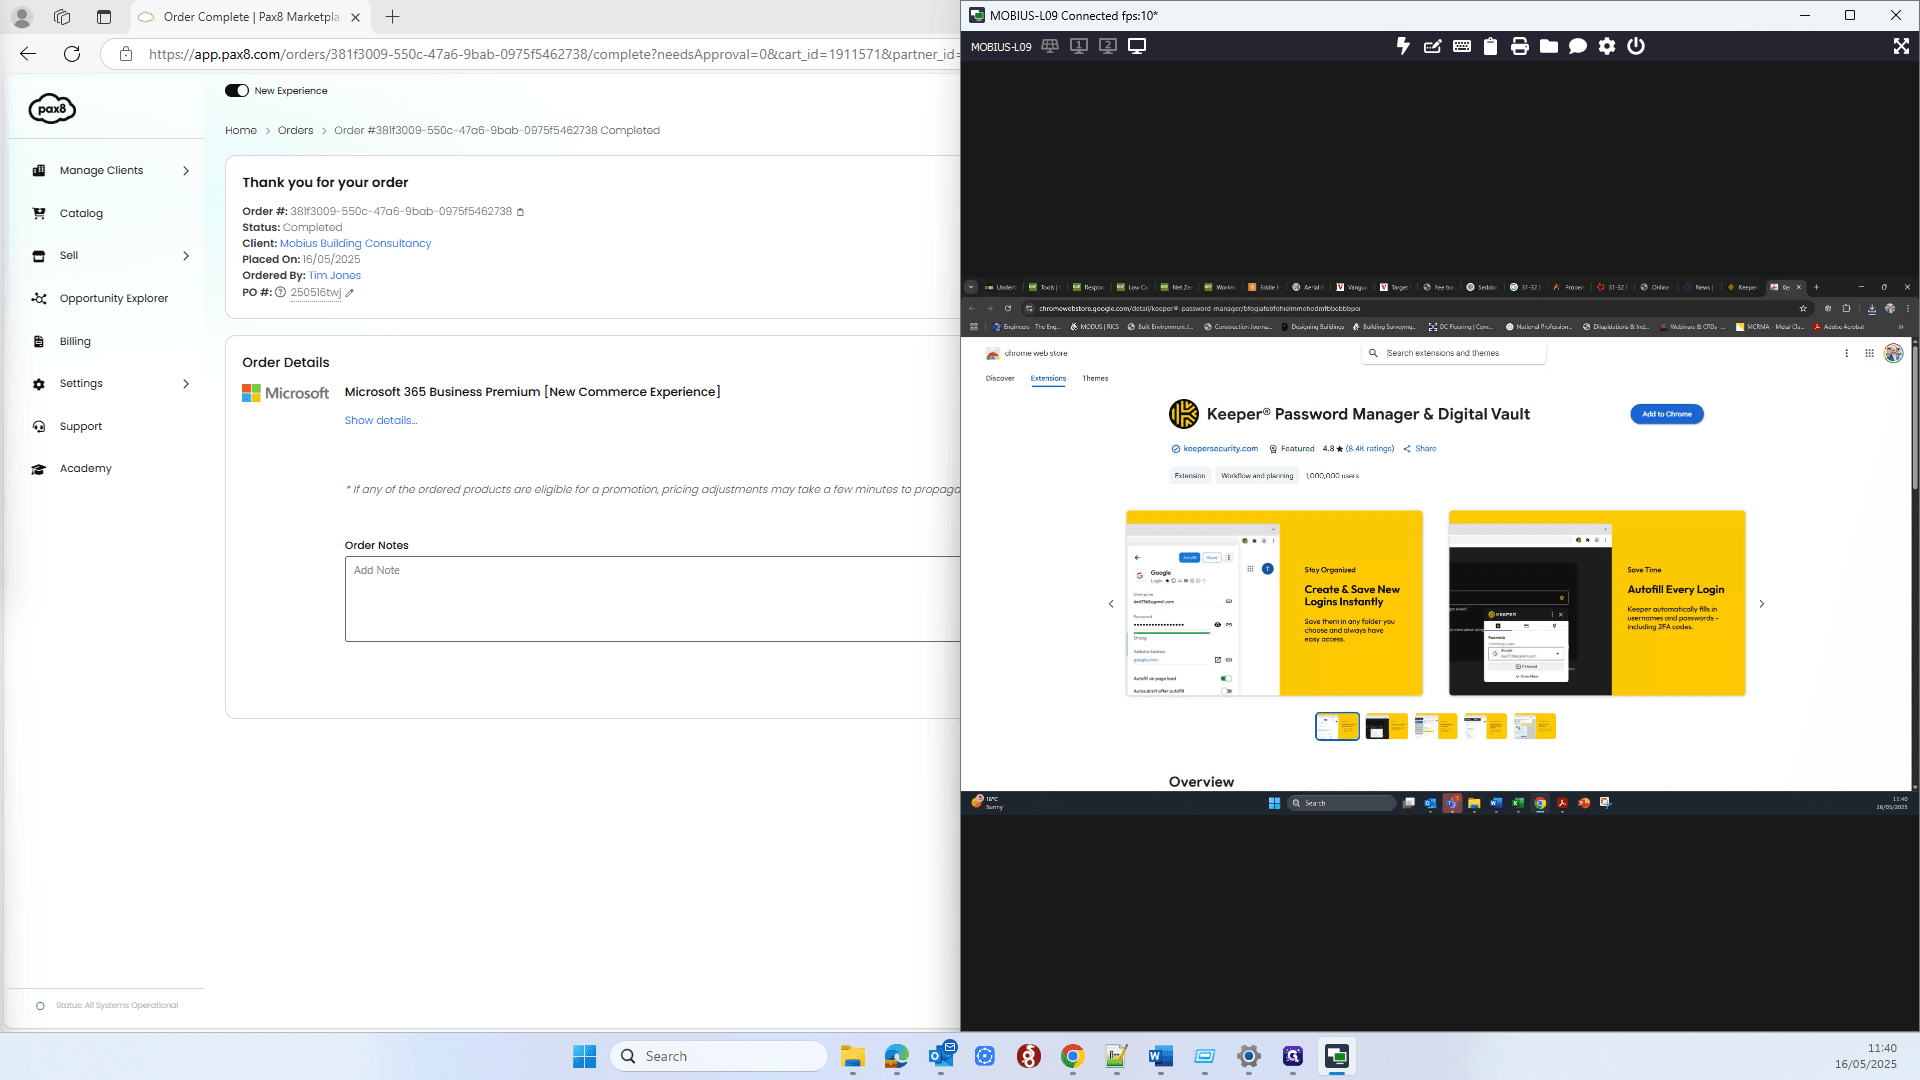The width and height of the screenshot is (1920, 1080).
Task: Expand the Settings menu chevron
Action: click(186, 384)
